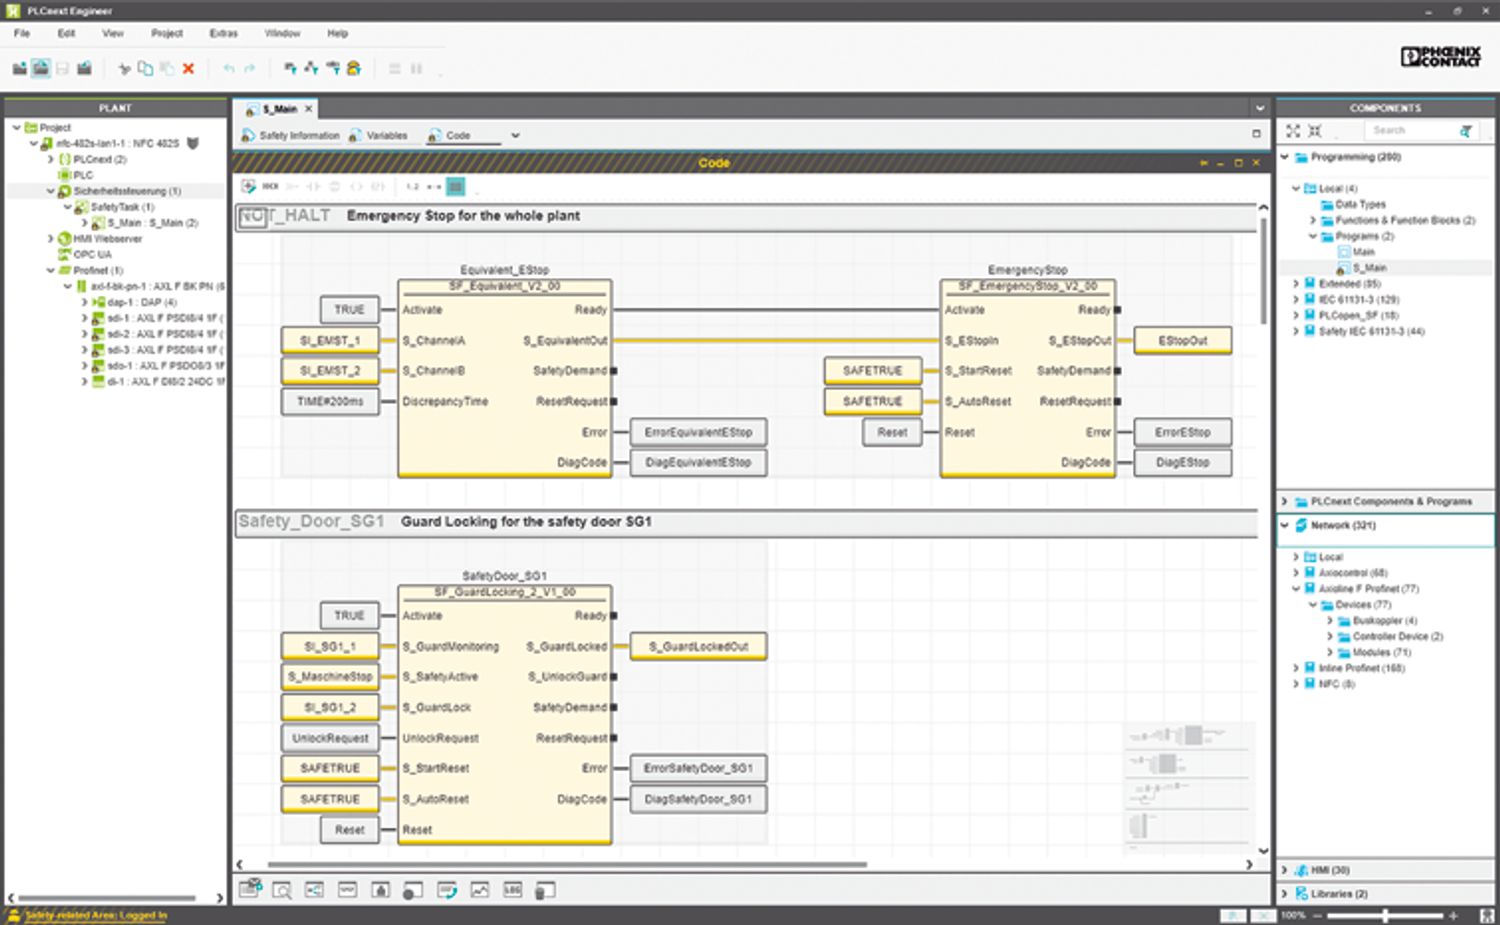Click the Collapse All icon in Components
1500x925 pixels.
(x=1315, y=131)
